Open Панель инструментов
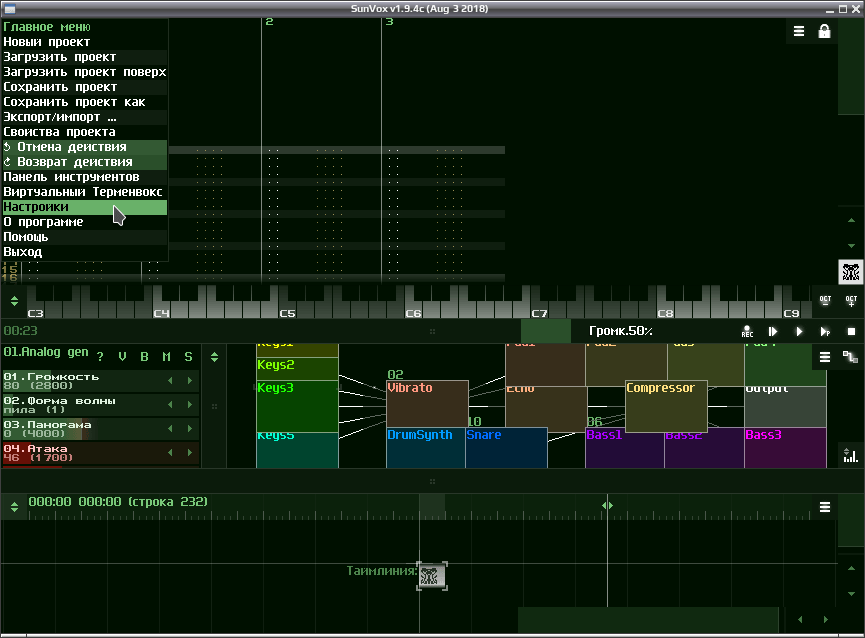The height and width of the screenshot is (638, 865). pyautogui.click(x=84, y=177)
